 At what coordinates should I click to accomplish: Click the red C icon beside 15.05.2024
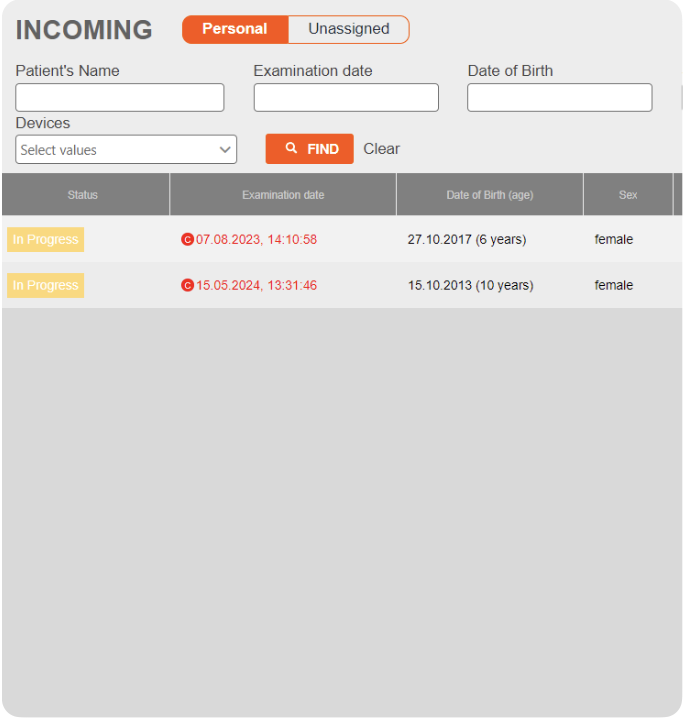click(187, 286)
